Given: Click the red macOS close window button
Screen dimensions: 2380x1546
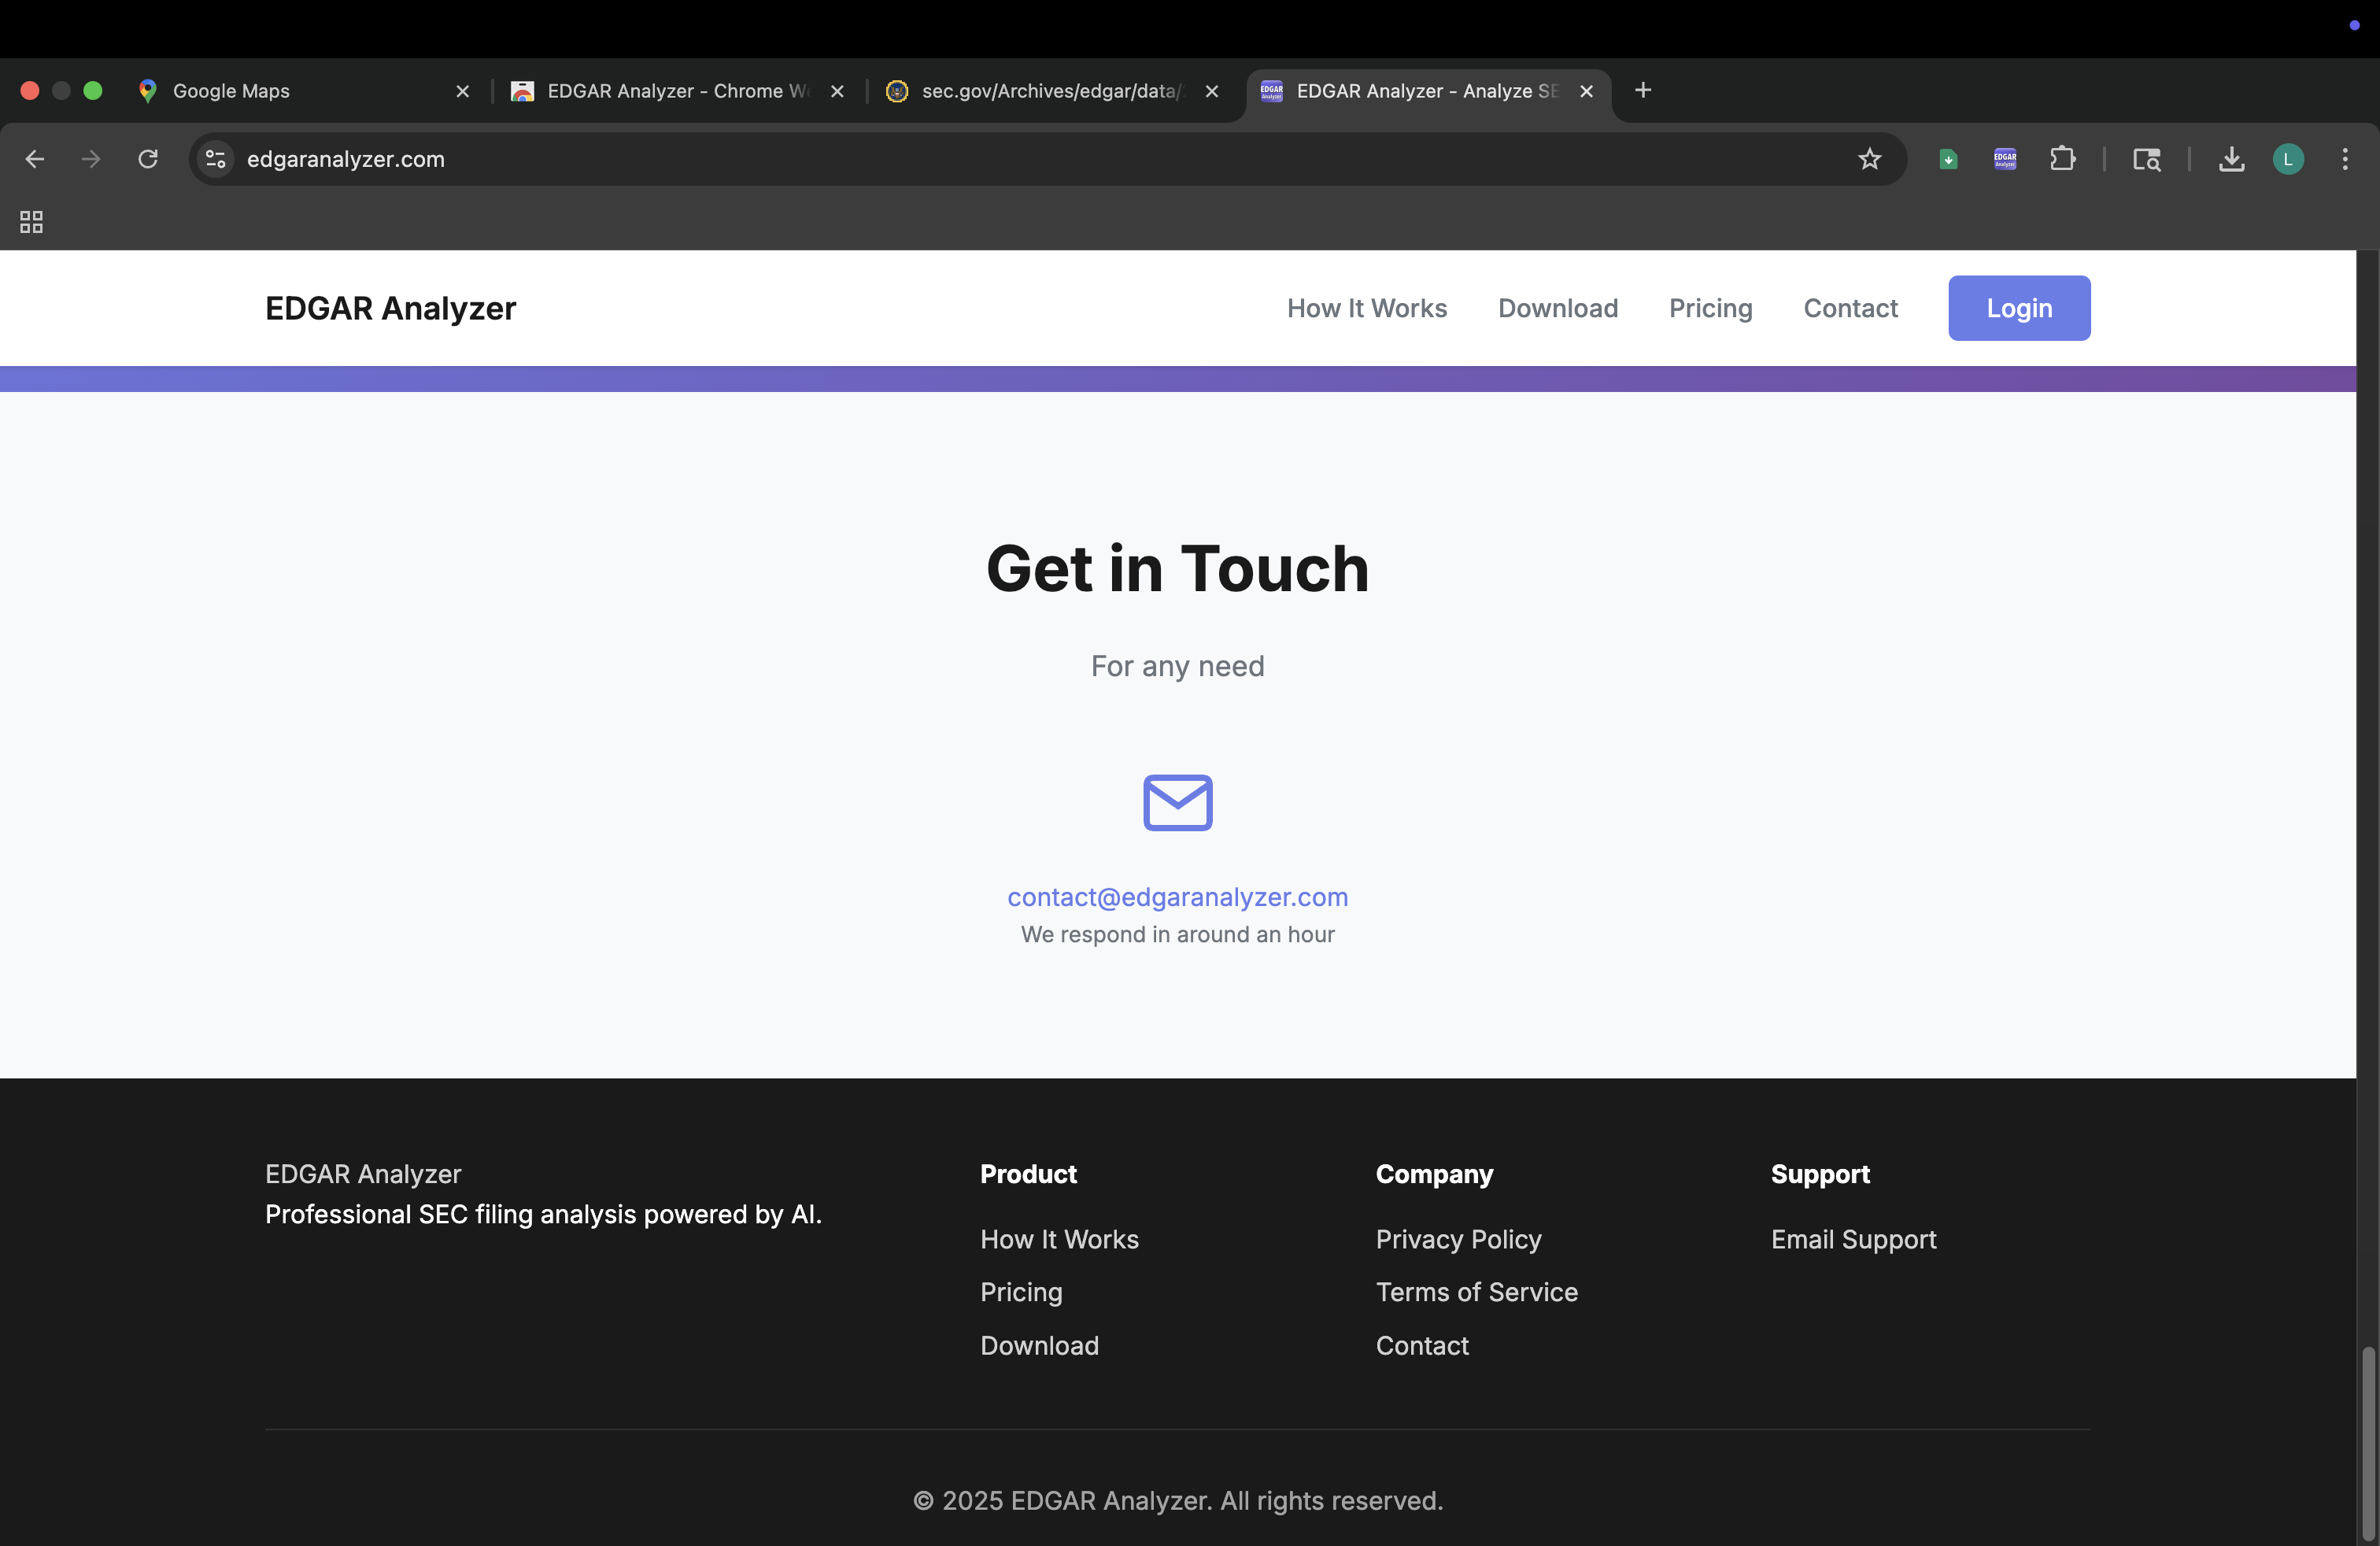Looking at the screenshot, I should coord(30,91).
